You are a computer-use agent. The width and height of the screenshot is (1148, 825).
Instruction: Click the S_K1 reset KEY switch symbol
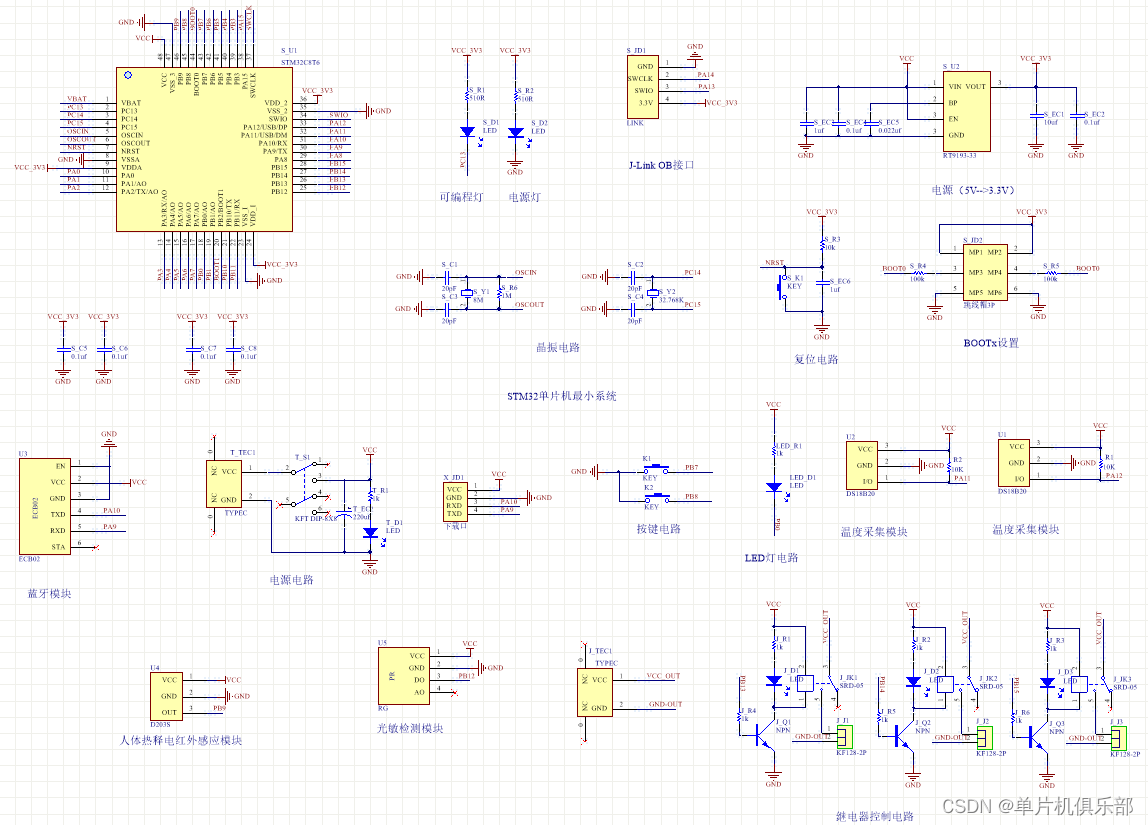pos(781,287)
